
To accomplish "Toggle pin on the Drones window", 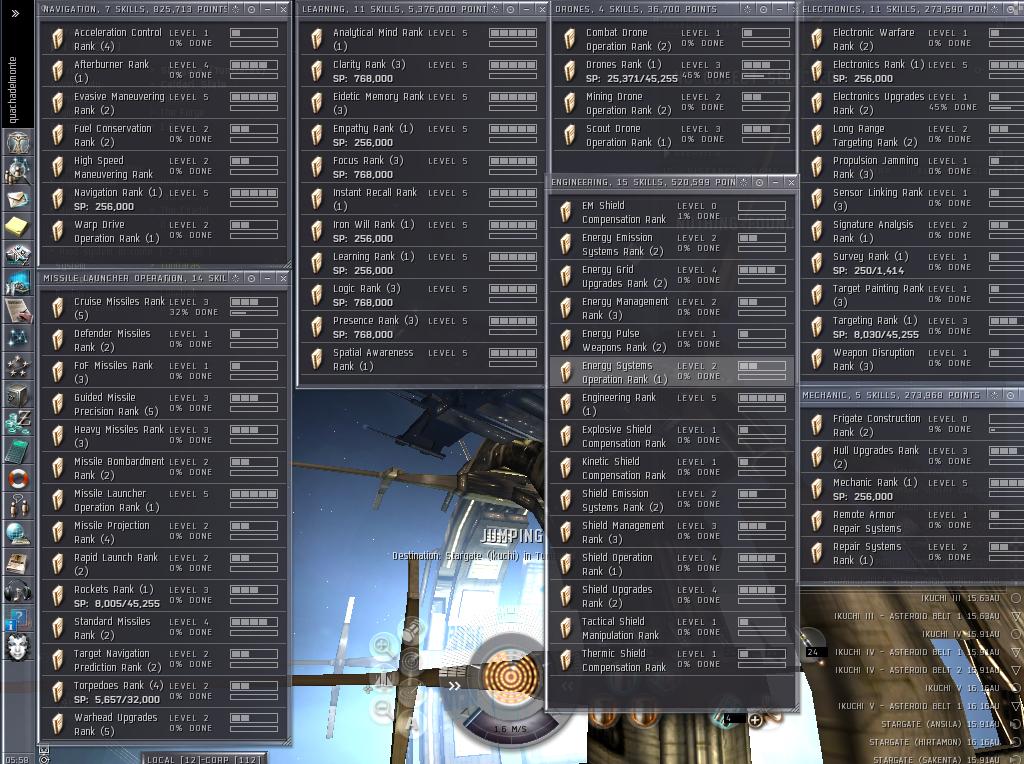I will pyautogui.click(x=748, y=9).
